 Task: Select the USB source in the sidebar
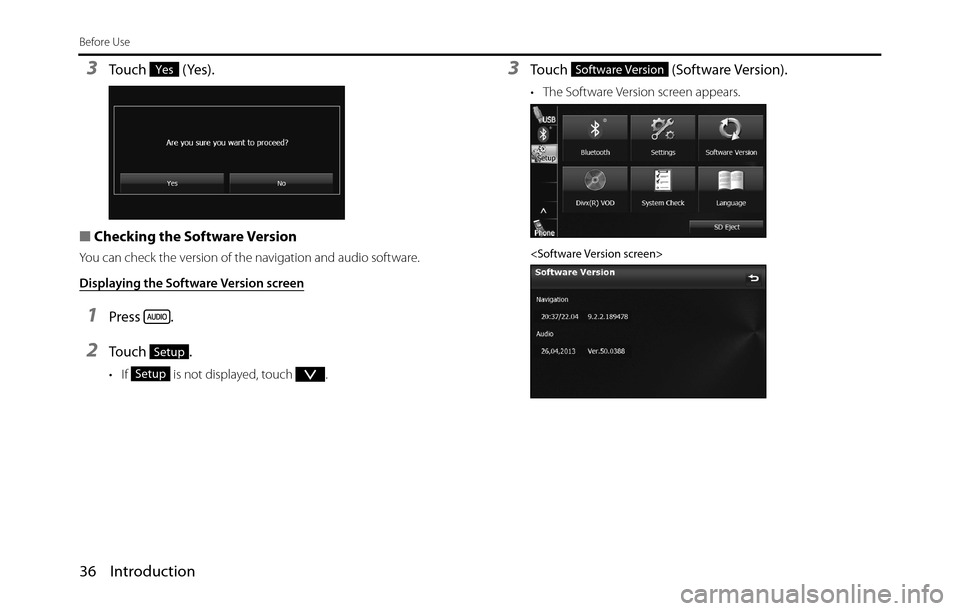coord(544,116)
